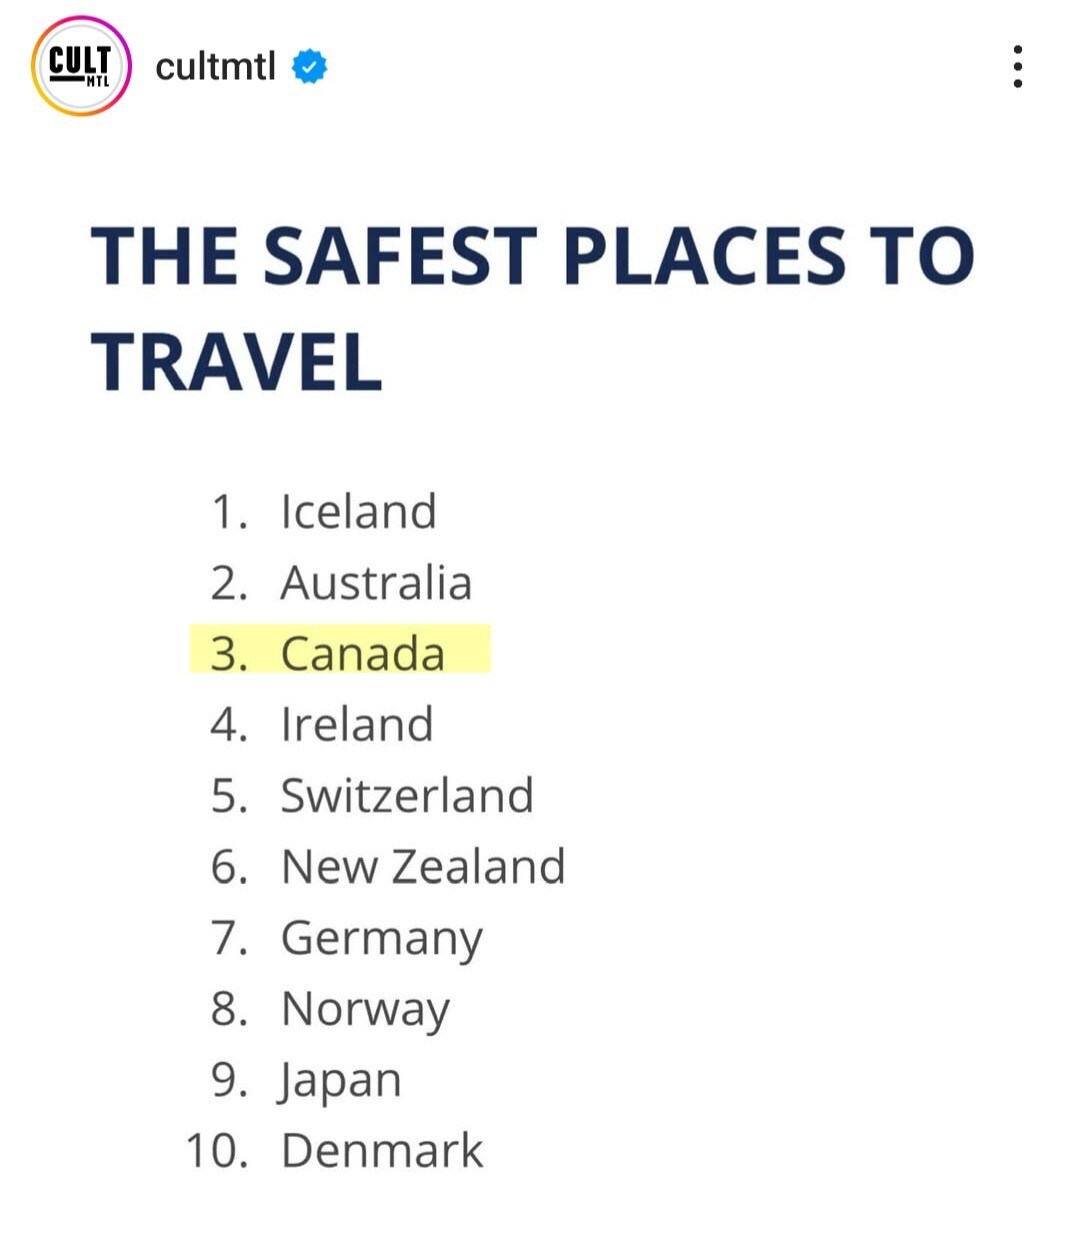The width and height of the screenshot is (1080, 1241).
Task: Open the three-dot post options menu
Action: tap(1017, 67)
